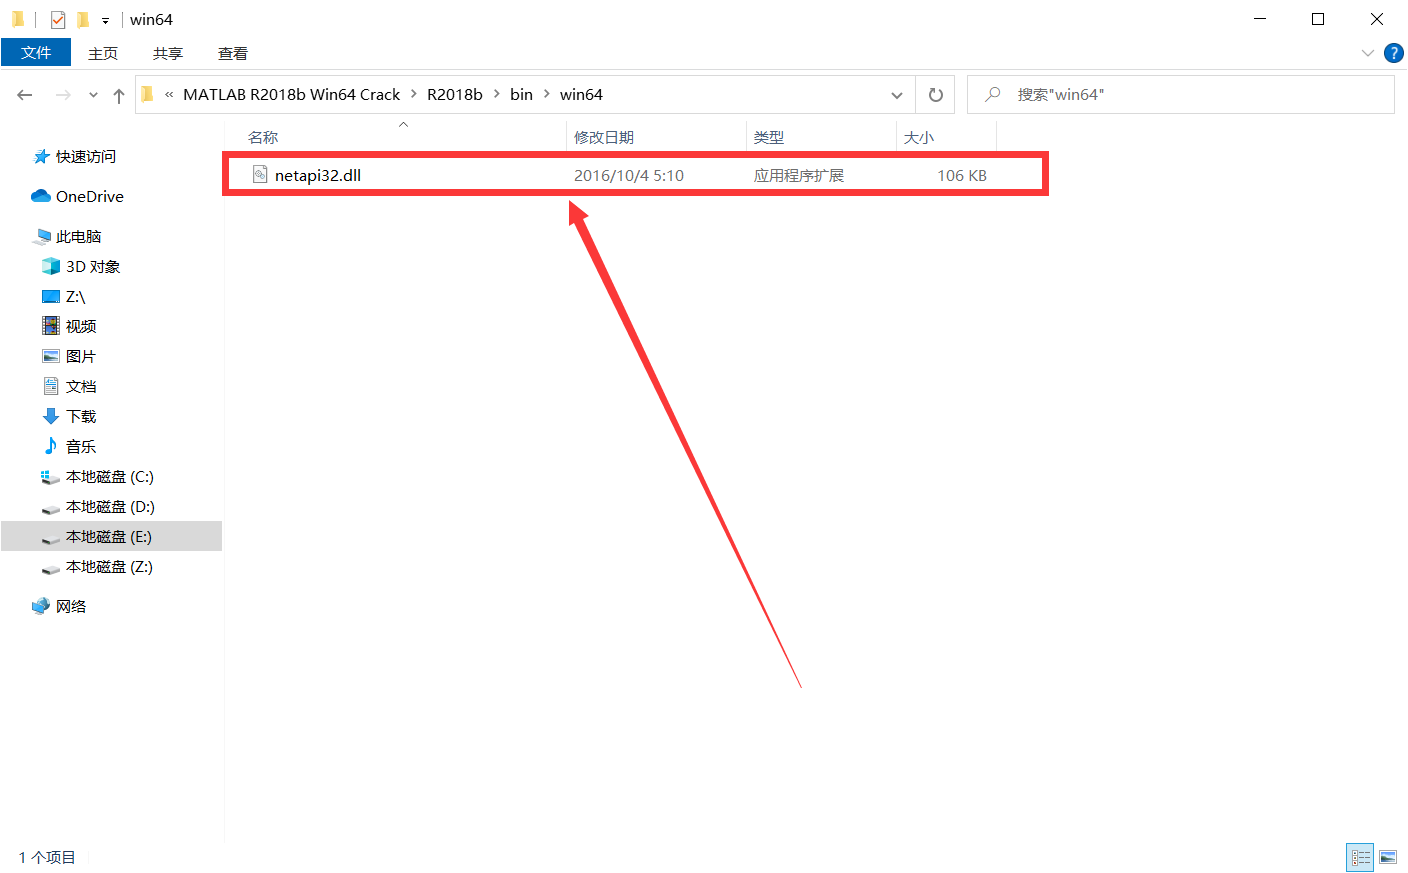Open the Z:\ location
The width and height of the screenshot is (1408, 873).
(x=76, y=297)
